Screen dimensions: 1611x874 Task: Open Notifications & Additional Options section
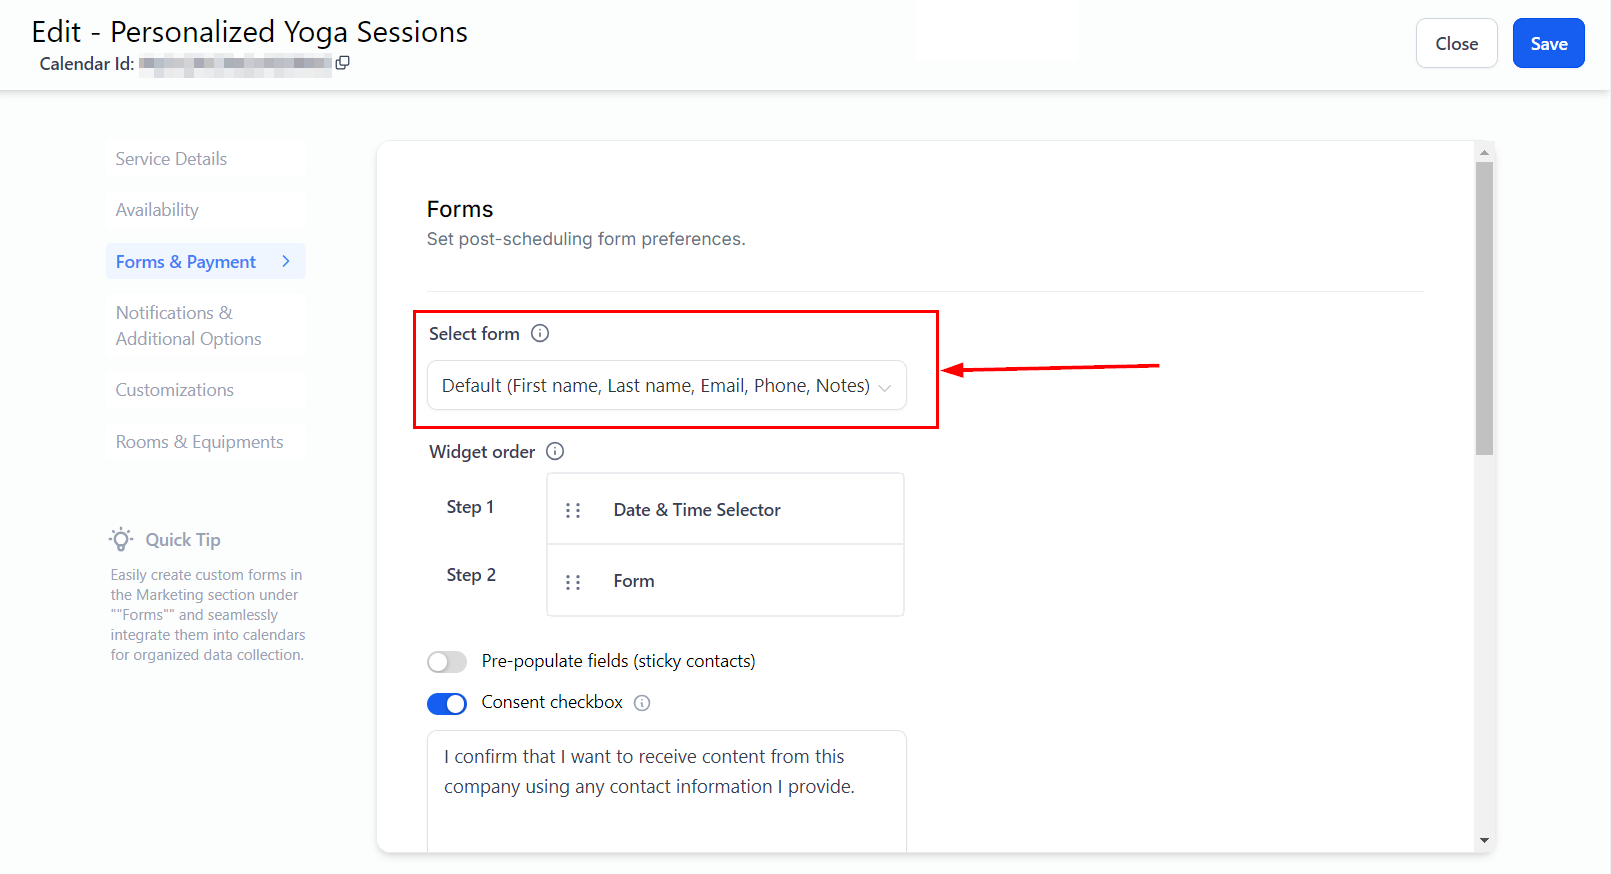[188, 326]
